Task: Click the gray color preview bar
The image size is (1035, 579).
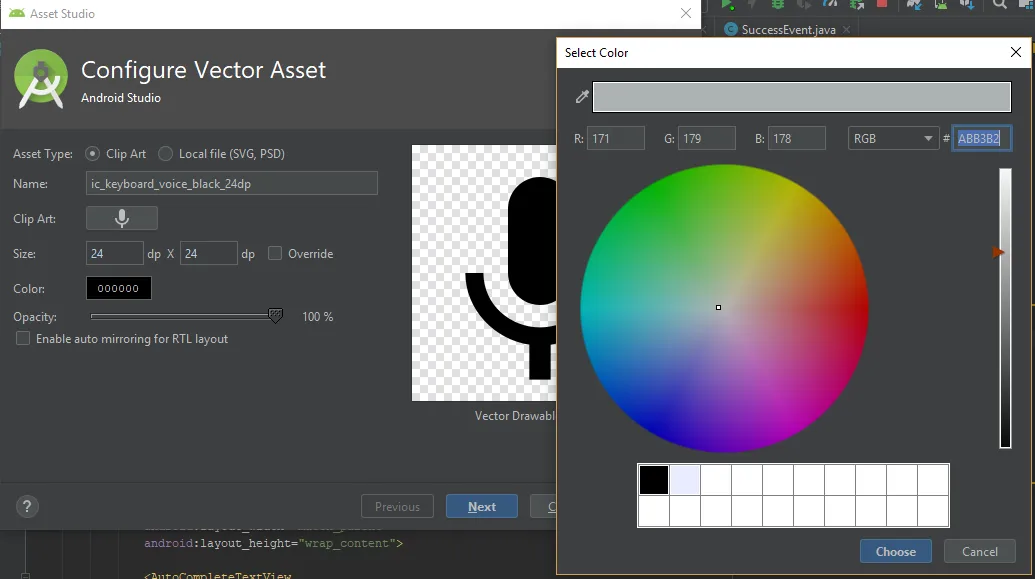Action: (x=802, y=97)
